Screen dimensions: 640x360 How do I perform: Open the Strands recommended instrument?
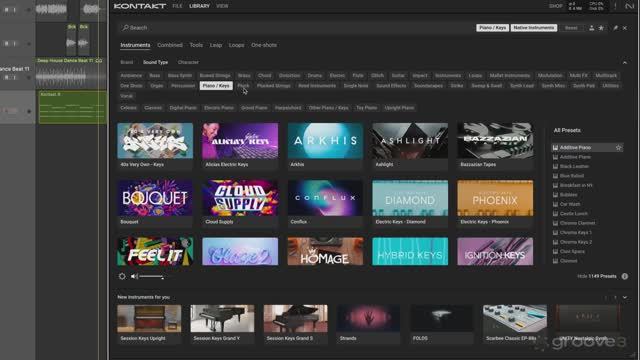pos(368,324)
